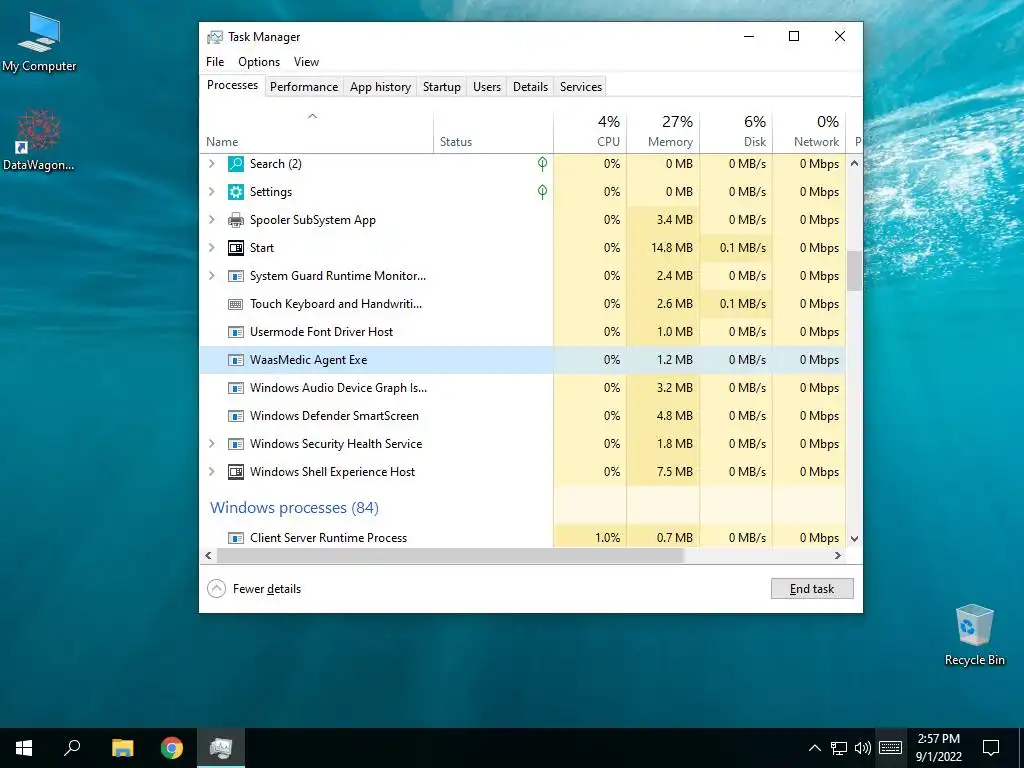Sort by the Disk column header
This screenshot has width=1024, height=768.
736,133
